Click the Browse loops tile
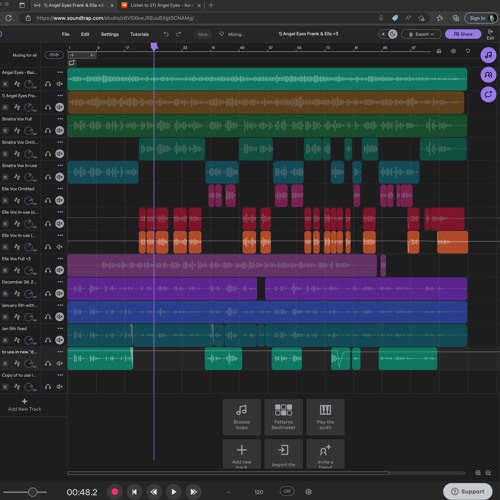This screenshot has width=500, height=500. [x=242, y=417]
